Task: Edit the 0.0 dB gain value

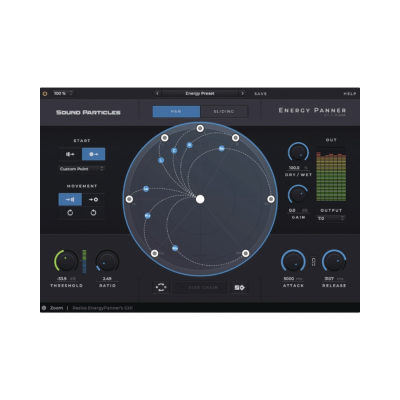Action: pyautogui.click(x=298, y=211)
